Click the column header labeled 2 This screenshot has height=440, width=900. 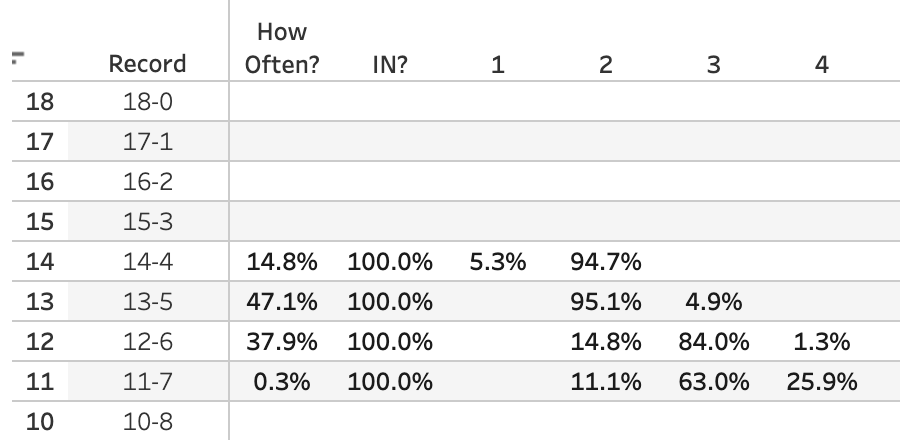click(x=605, y=64)
